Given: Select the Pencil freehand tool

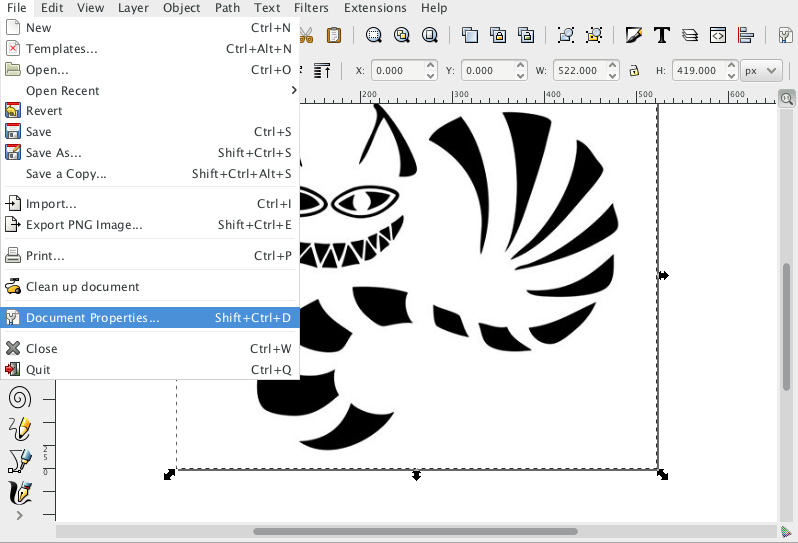Looking at the screenshot, I should pyautogui.click(x=20, y=429).
